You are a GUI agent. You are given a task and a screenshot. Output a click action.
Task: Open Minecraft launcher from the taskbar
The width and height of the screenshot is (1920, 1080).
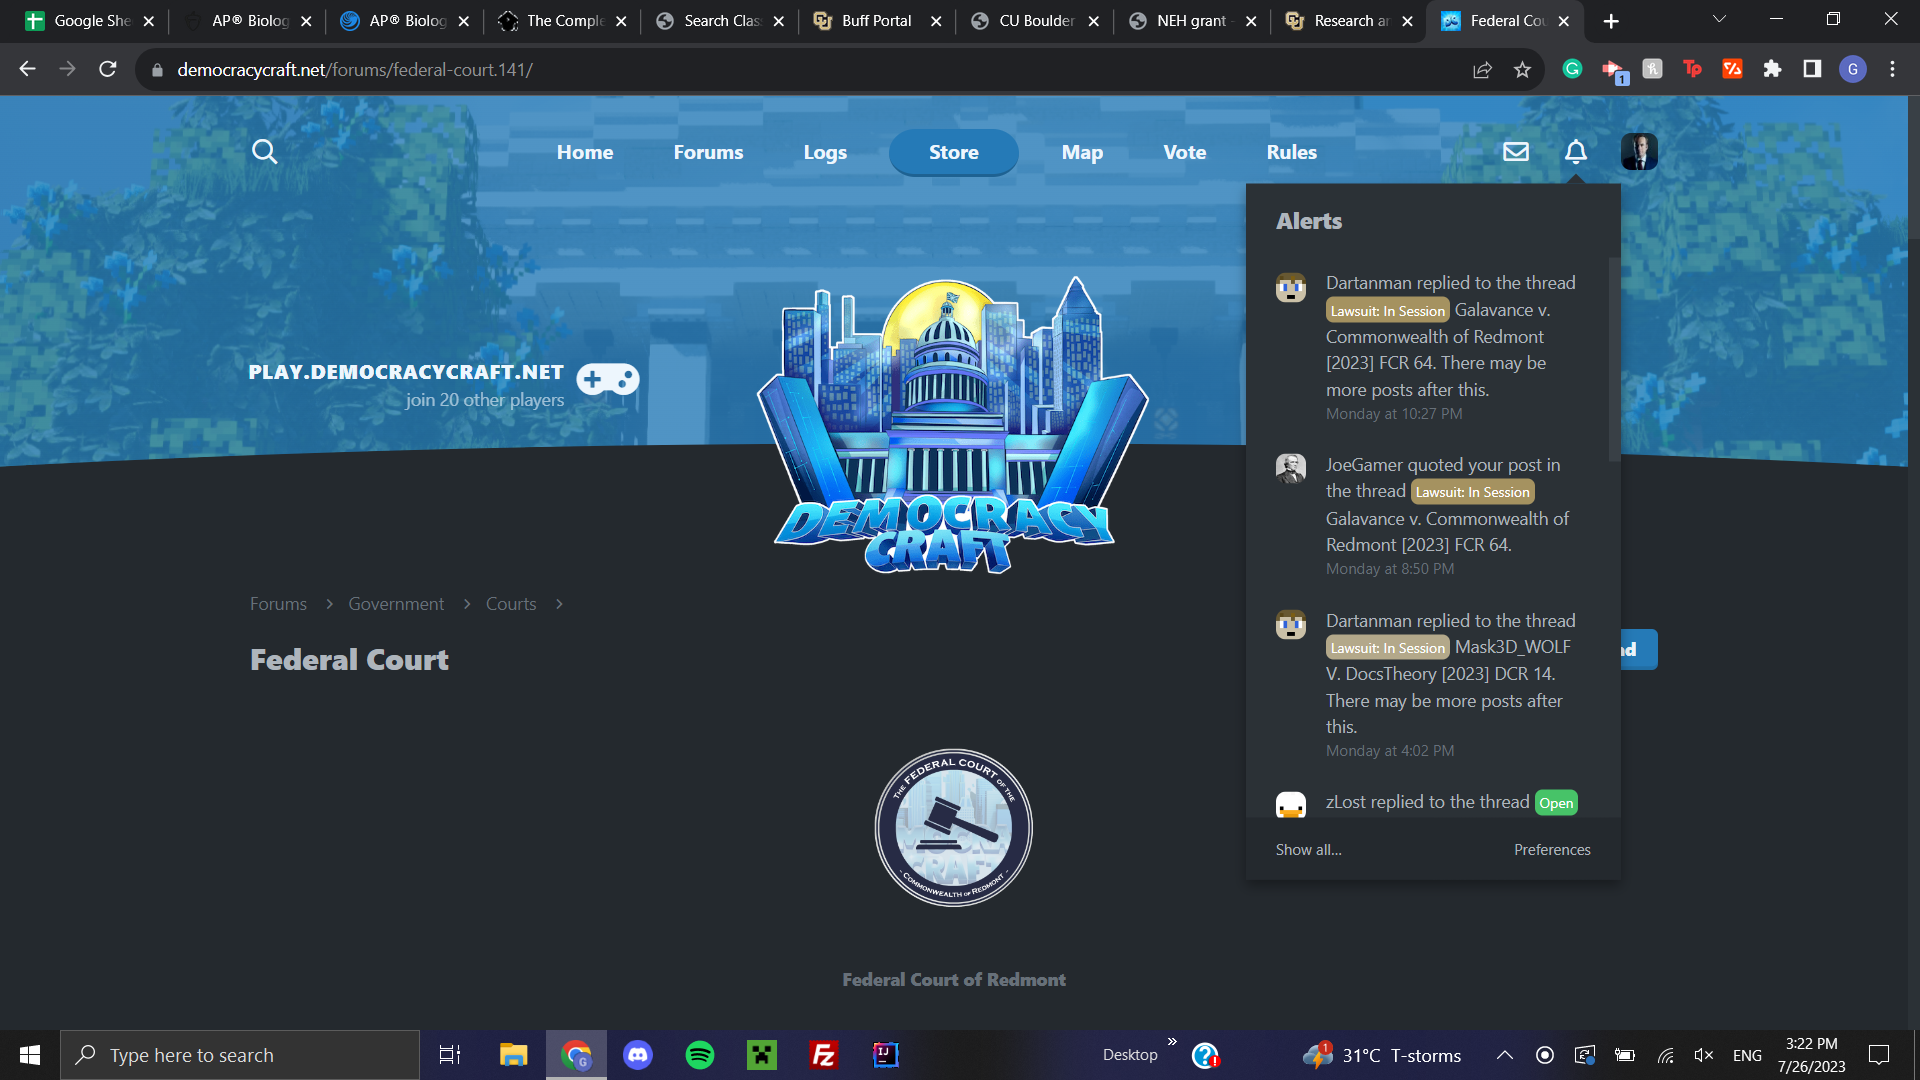tap(762, 1055)
